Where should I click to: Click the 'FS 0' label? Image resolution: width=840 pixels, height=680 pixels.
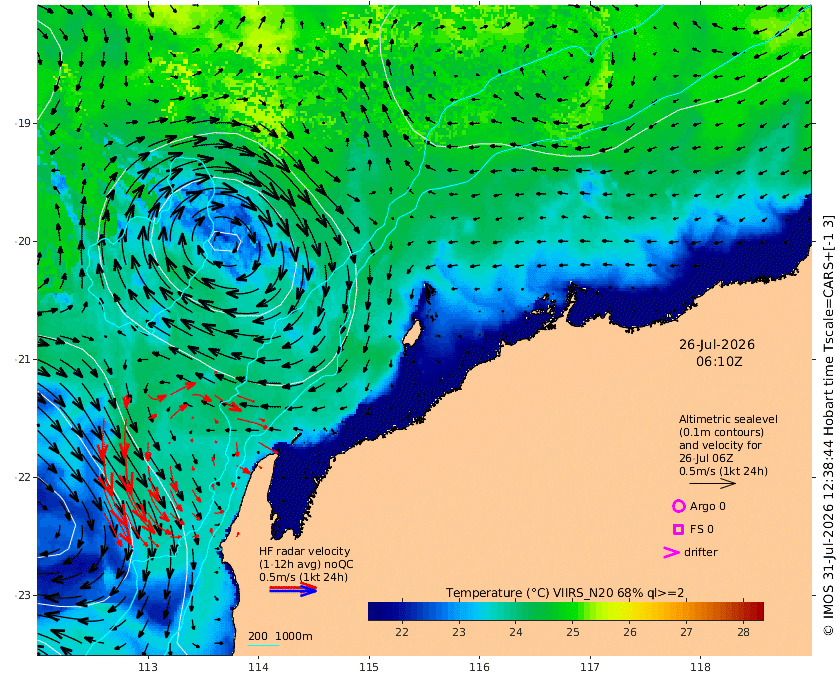701,529
